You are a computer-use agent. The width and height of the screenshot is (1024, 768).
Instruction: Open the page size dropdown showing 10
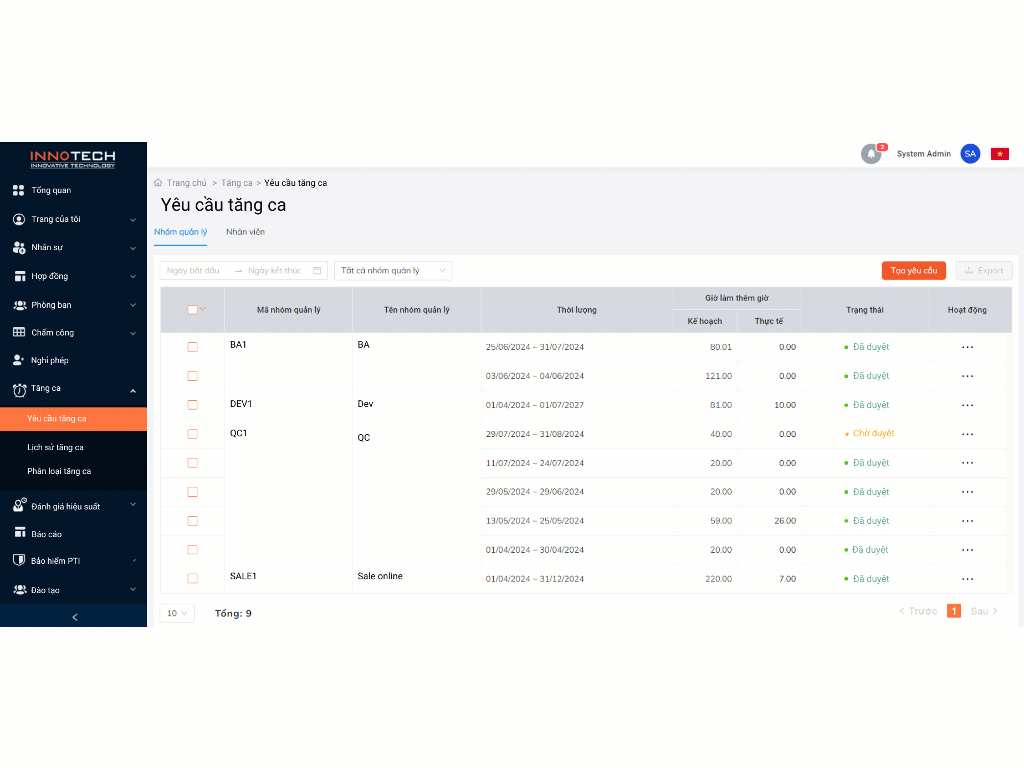(x=177, y=613)
